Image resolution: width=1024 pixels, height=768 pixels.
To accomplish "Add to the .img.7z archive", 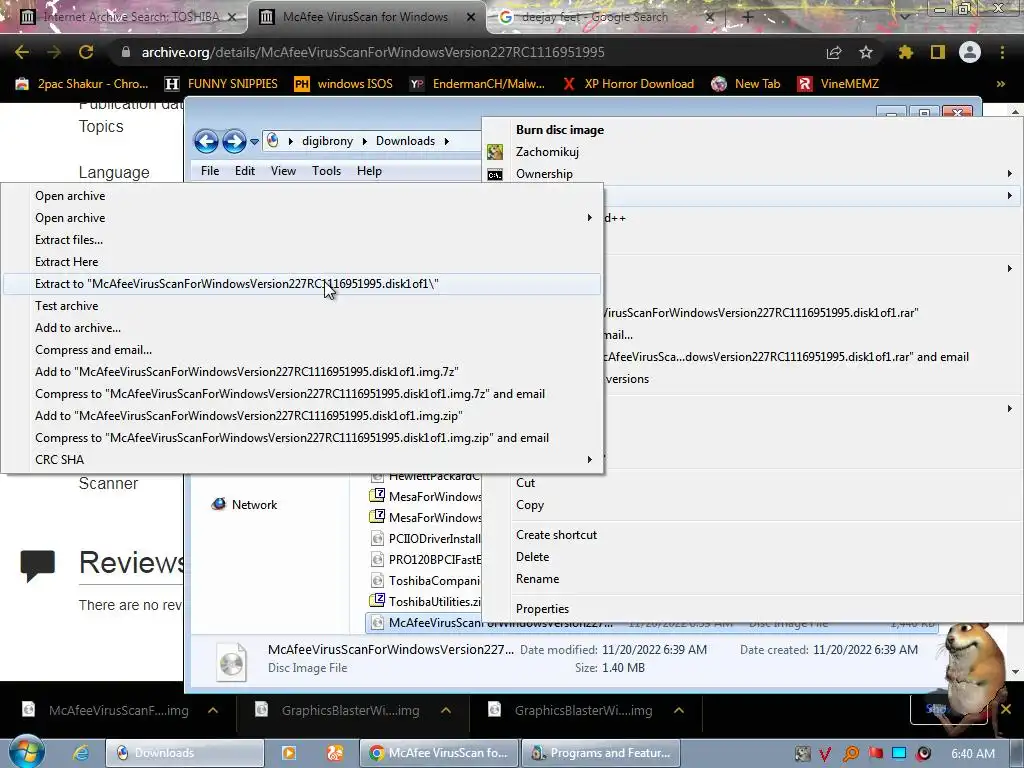I will pos(302,372).
